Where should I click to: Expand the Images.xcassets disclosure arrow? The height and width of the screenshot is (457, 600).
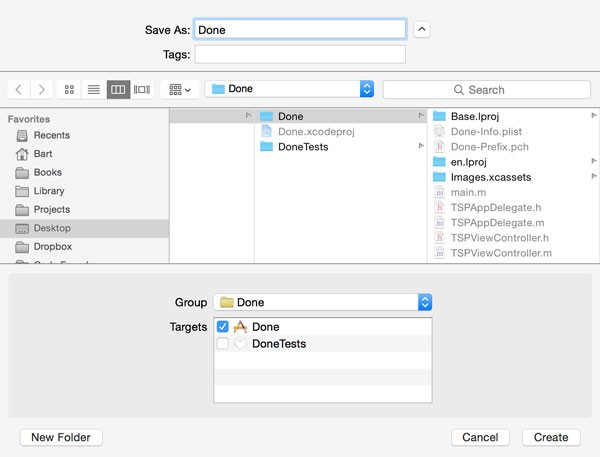tap(593, 176)
